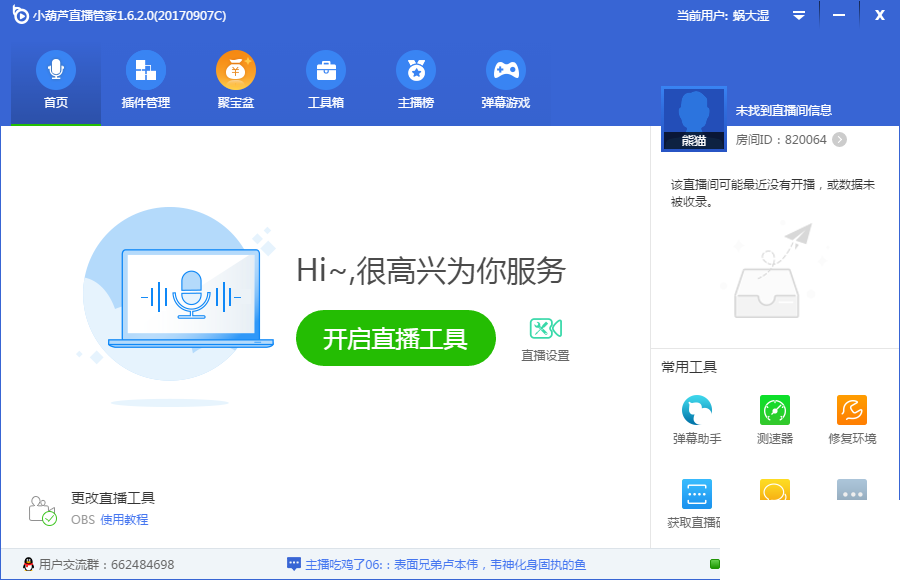Viewport: 900px width, 580px height.
Task: Close the 小葫芦直播管家 window
Action: coord(879,16)
